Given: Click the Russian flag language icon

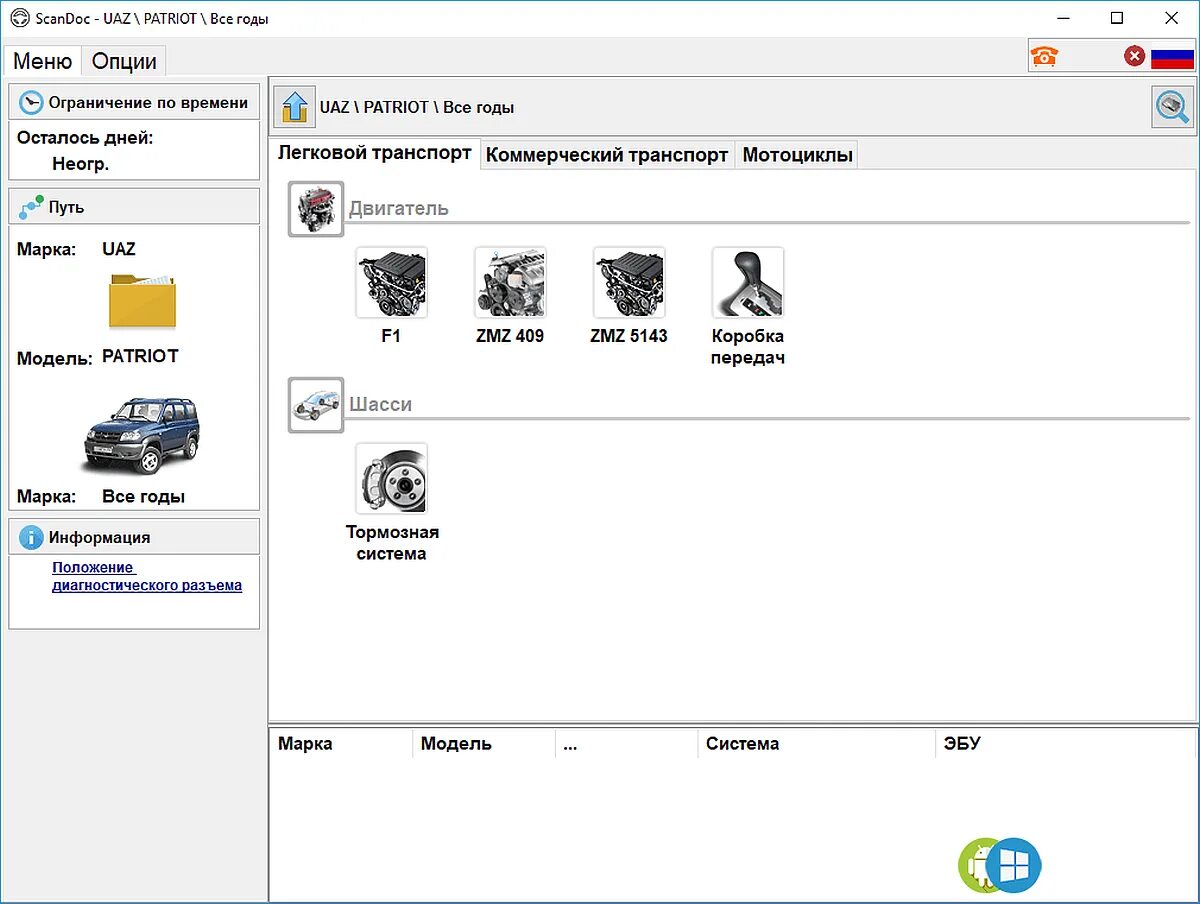Looking at the screenshot, I should tap(1172, 57).
